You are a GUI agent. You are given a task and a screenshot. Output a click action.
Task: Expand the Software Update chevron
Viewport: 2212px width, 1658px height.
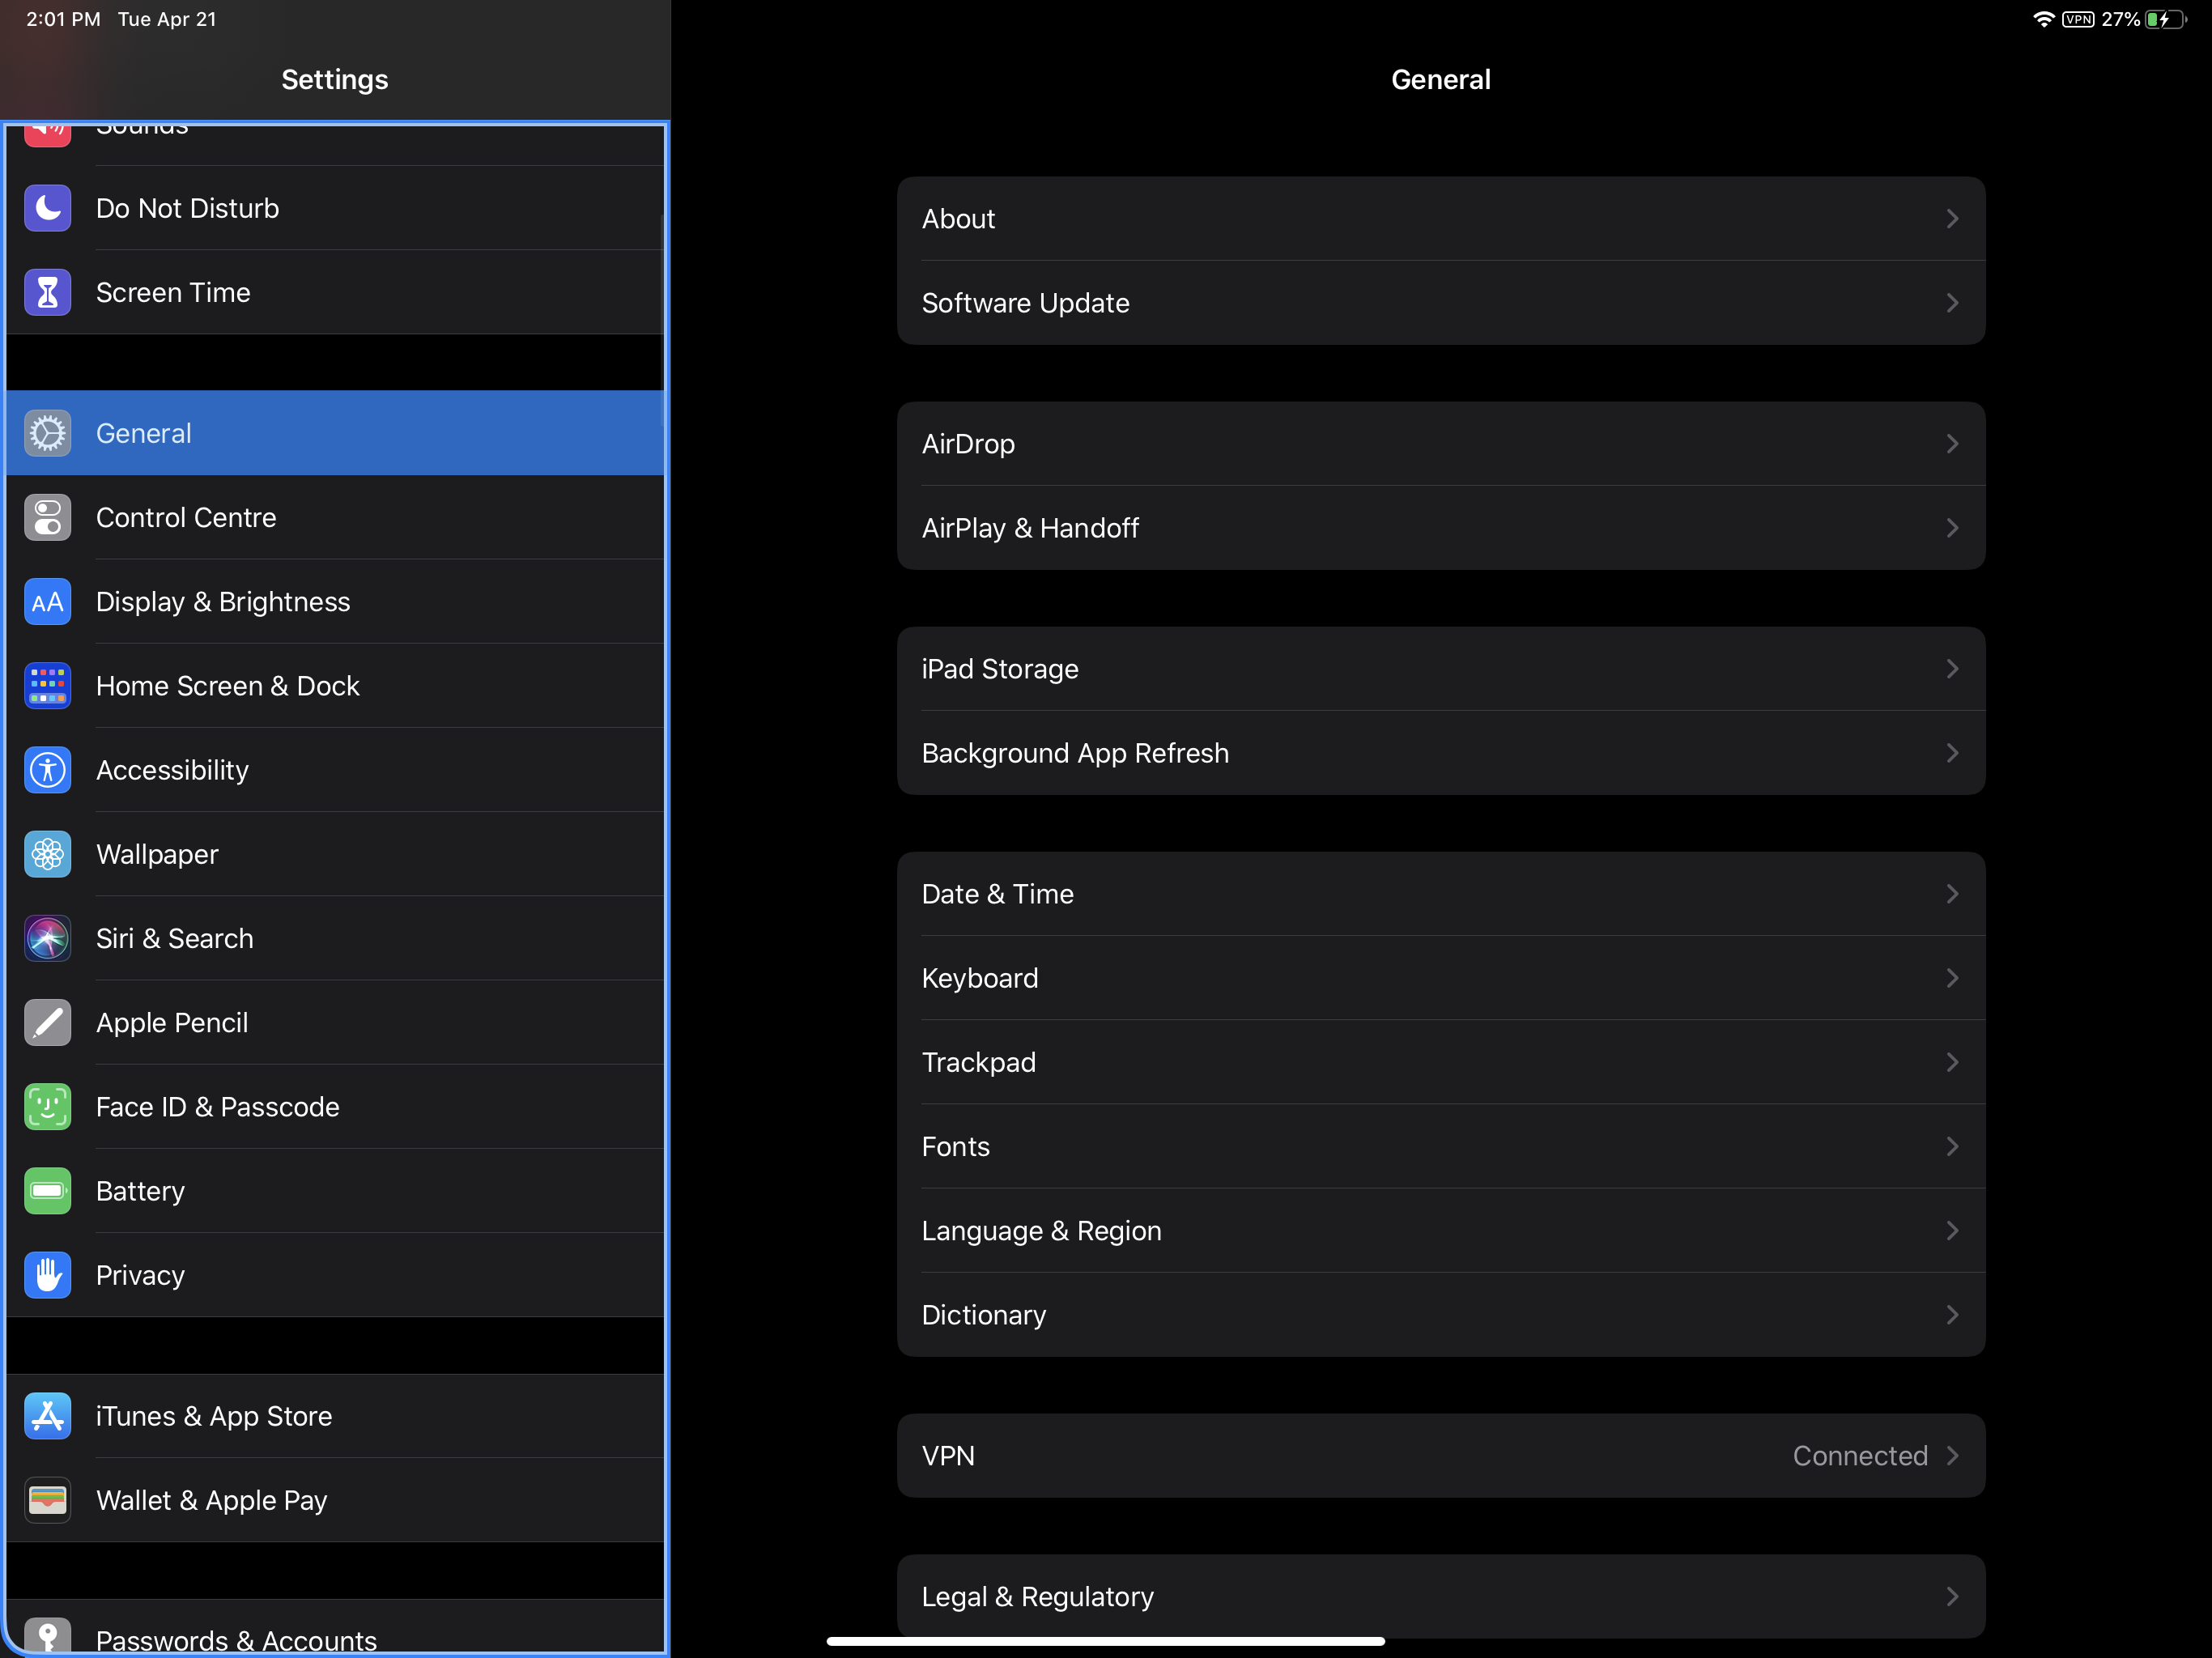(1952, 303)
